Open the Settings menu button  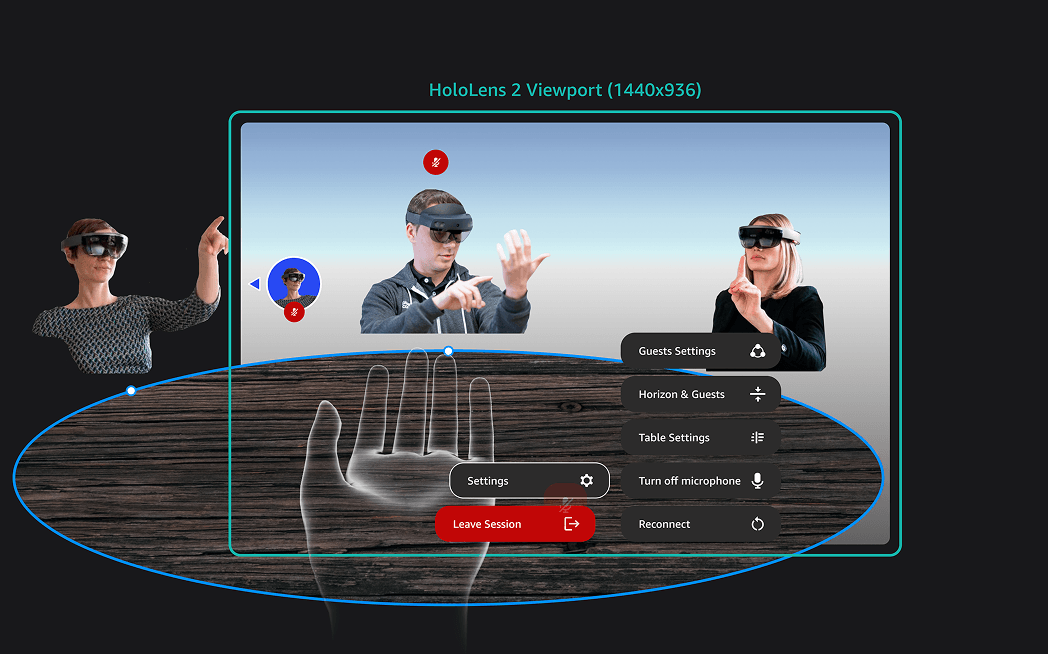point(529,481)
